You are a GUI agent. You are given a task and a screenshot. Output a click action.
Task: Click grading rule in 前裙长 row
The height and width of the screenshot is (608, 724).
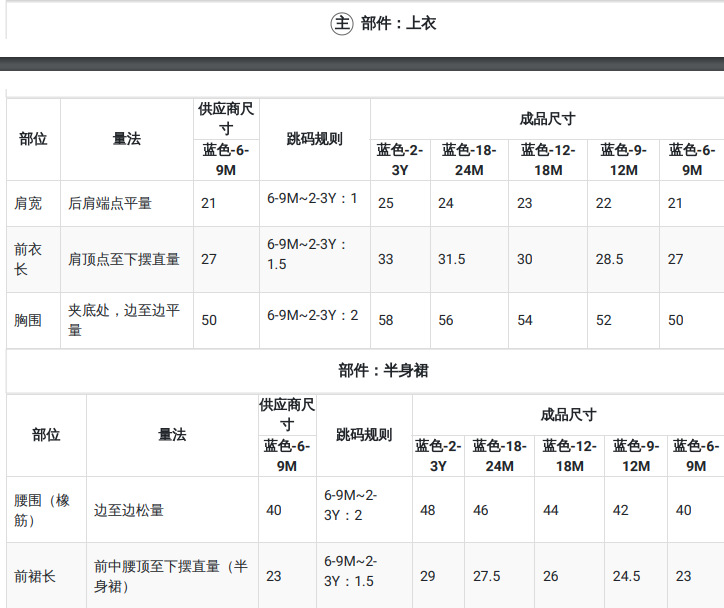(350, 571)
